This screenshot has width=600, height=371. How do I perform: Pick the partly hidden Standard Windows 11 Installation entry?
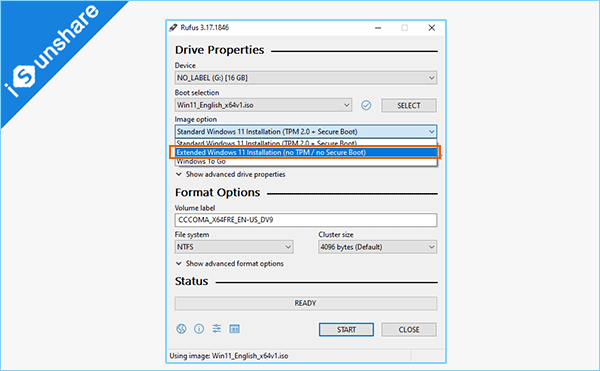[x=306, y=143]
